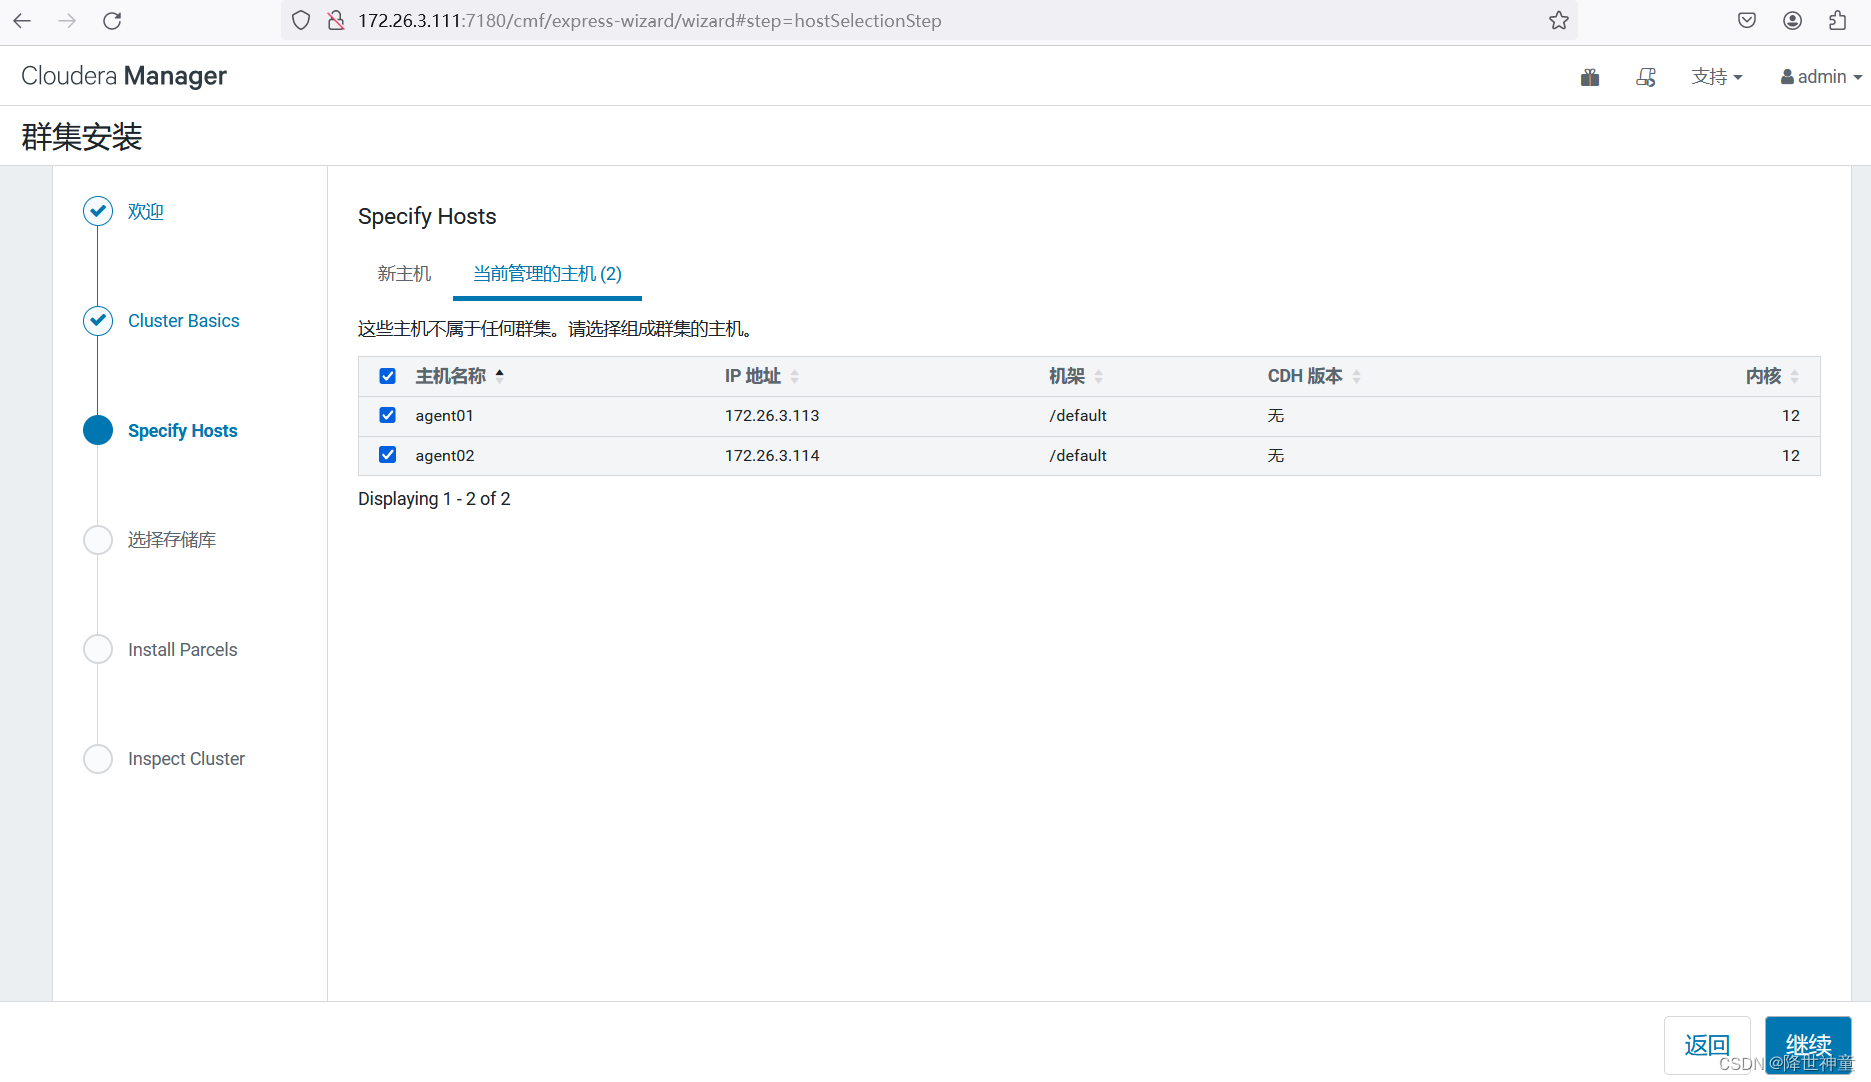Click the 继续 continue button
Image resolution: width=1871 pixels, height=1082 pixels.
pyautogui.click(x=1808, y=1045)
